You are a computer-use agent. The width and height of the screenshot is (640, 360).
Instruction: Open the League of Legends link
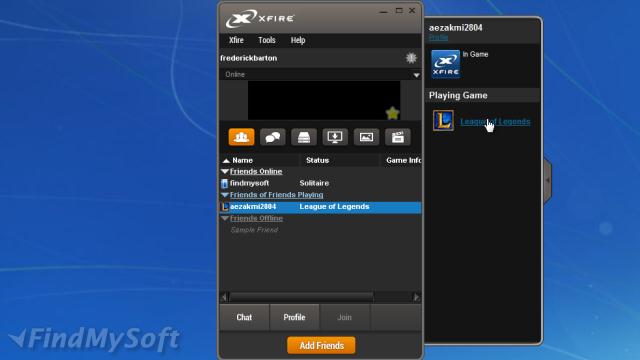tap(495, 121)
